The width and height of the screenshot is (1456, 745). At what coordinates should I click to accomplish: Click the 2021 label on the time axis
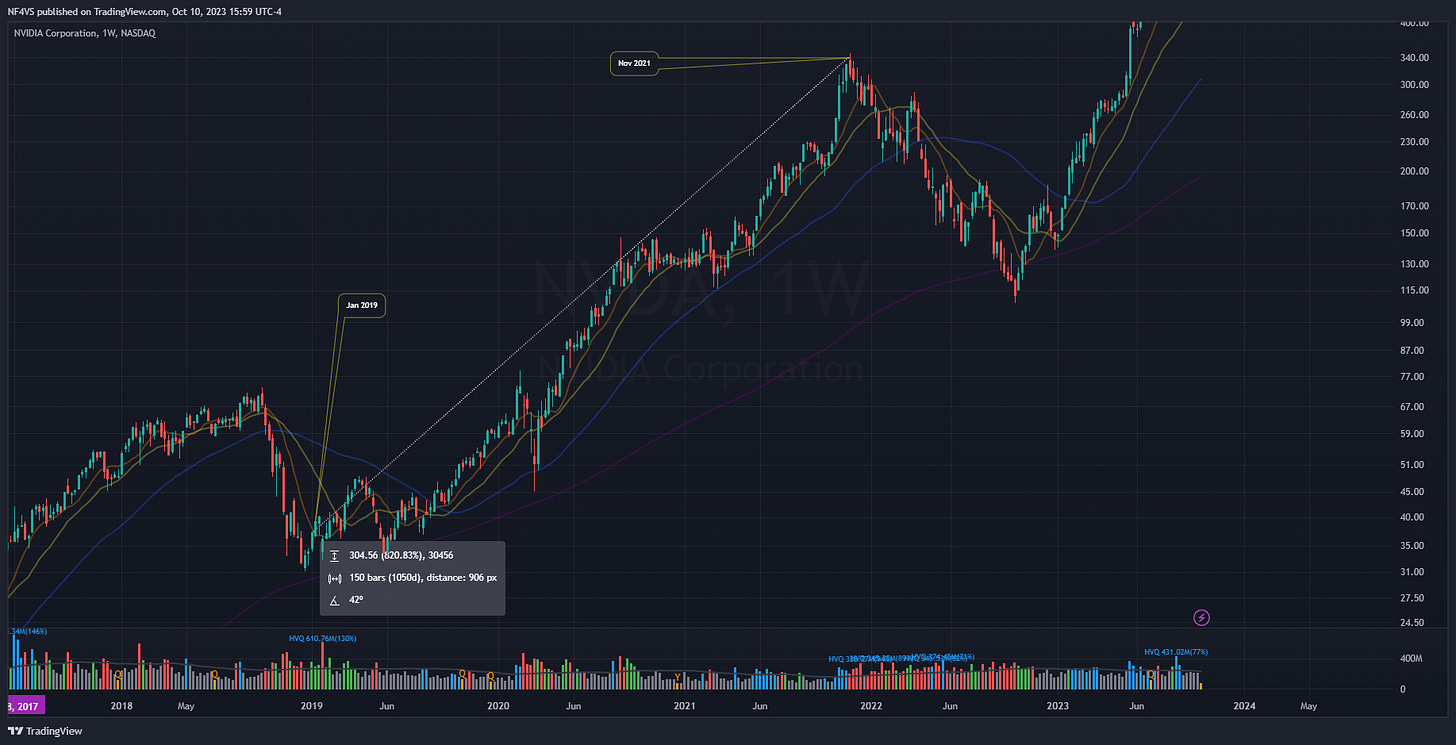(x=685, y=706)
